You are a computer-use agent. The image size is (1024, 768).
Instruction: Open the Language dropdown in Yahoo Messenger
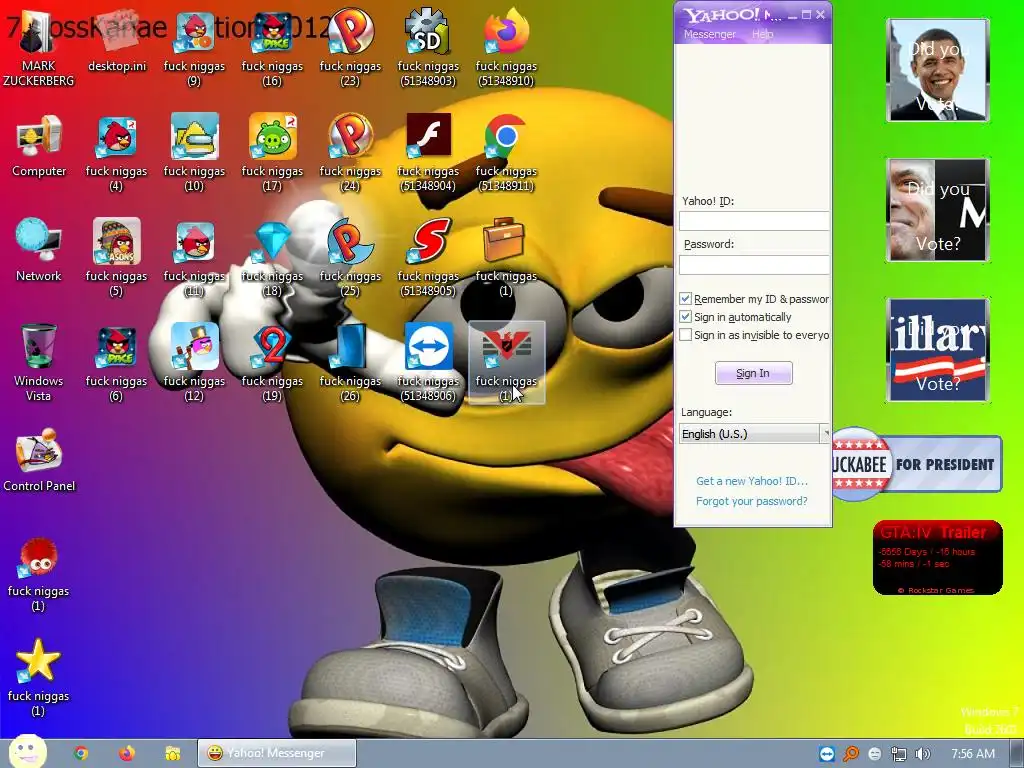[x=754, y=434]
